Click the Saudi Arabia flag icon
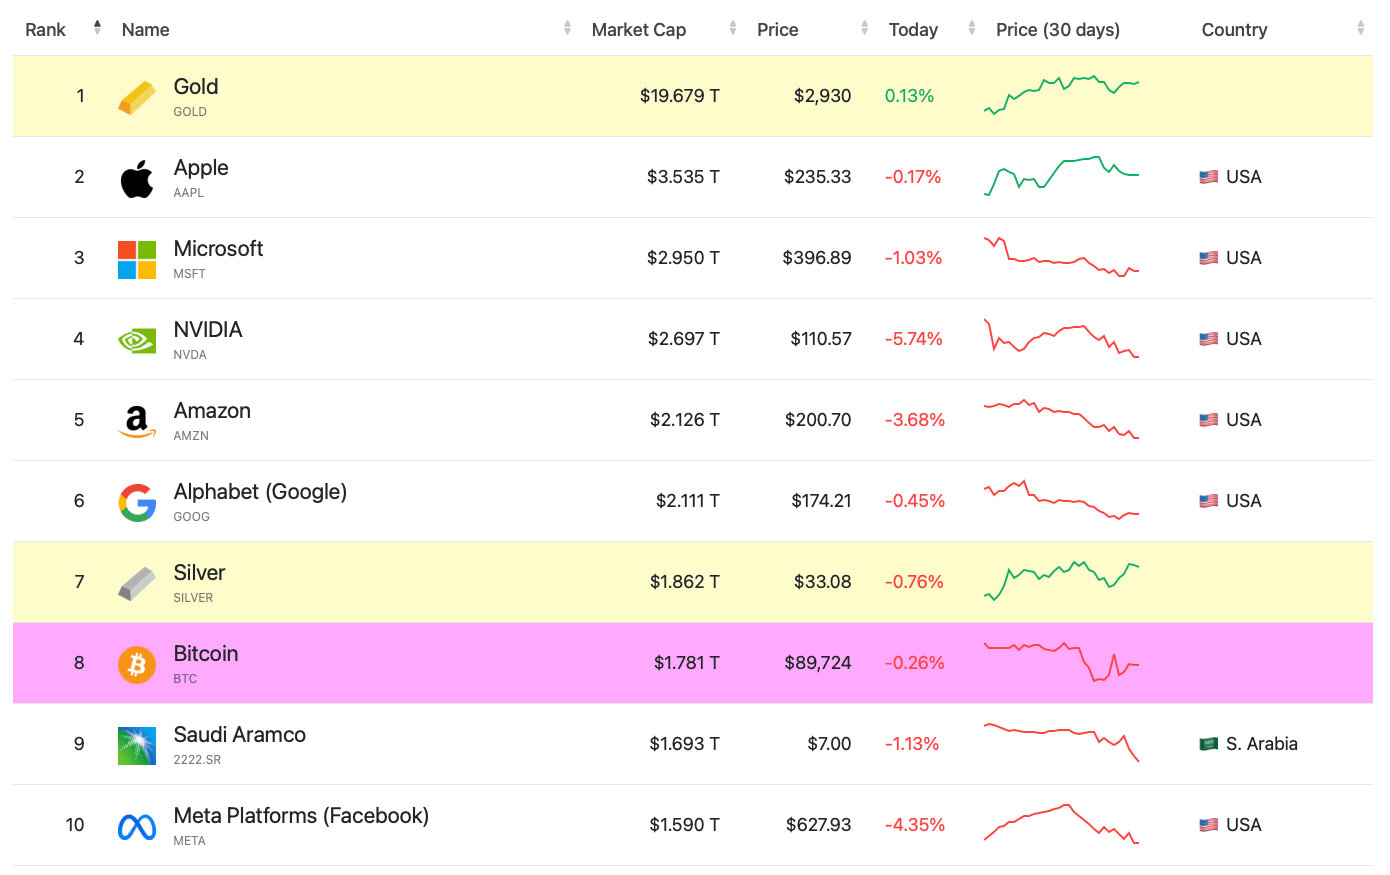This screenshot has height=875, width=1390. [x=1208, y=744]
